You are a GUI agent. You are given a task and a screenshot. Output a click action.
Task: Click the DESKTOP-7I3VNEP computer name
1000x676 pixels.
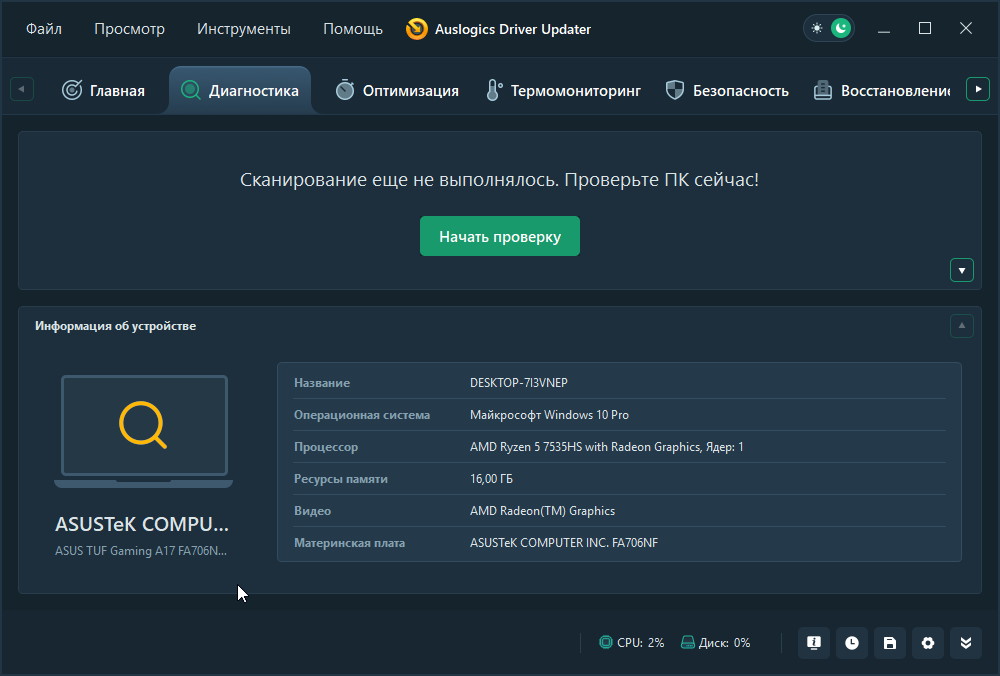[x=518, y=383]
